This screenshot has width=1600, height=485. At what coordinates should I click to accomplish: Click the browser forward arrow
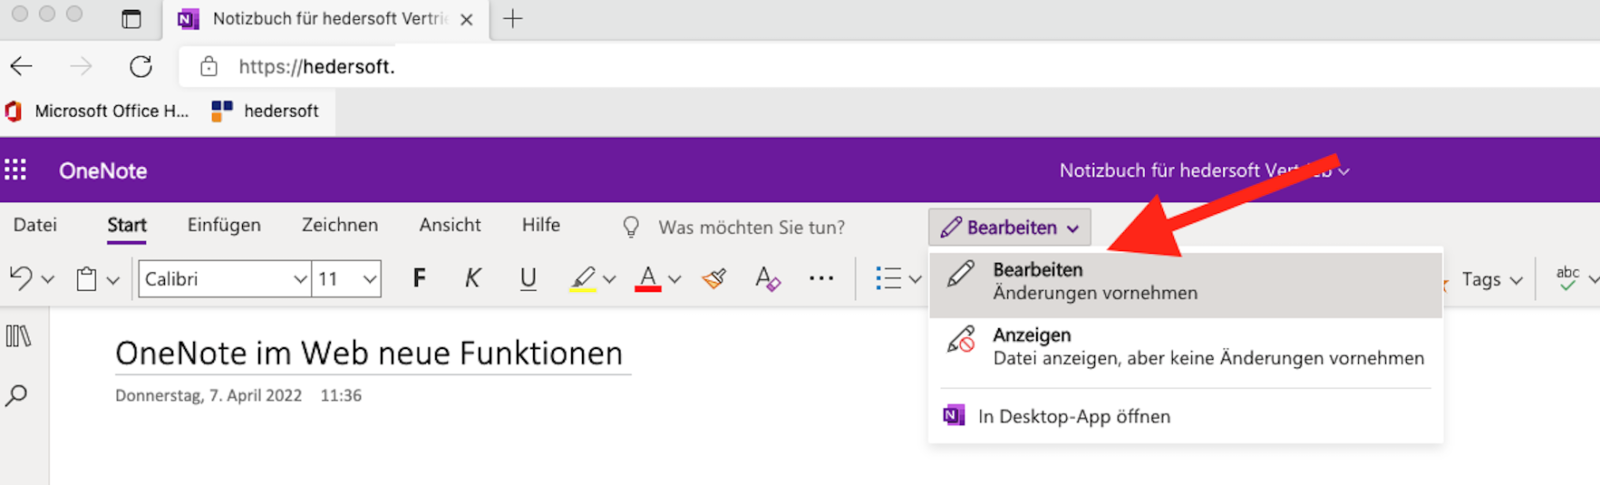[81, 66]
